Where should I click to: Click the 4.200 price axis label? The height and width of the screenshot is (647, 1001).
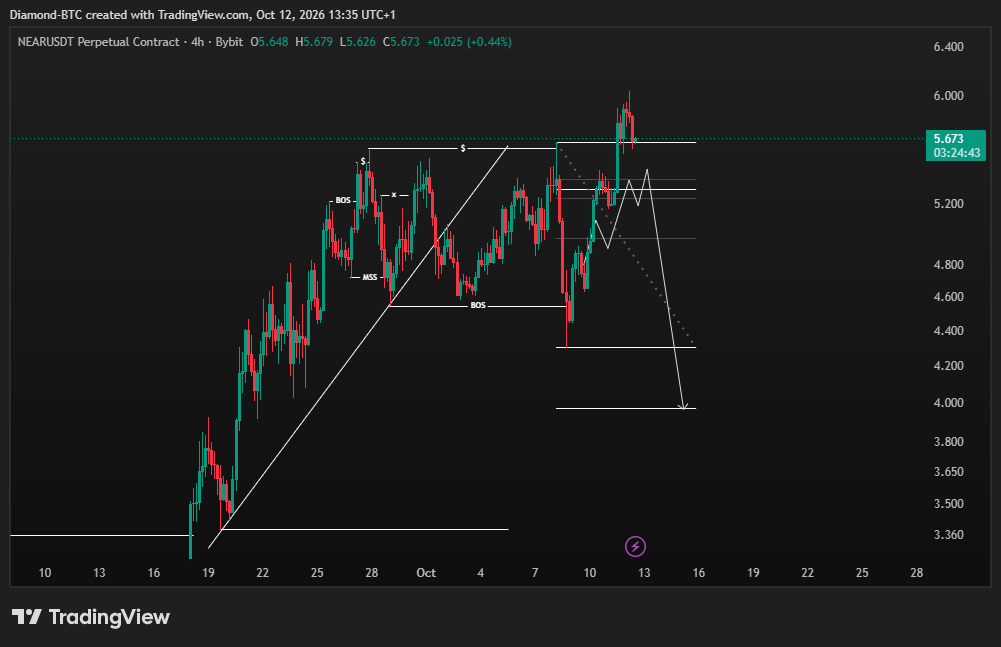pyautogui.click(x=949, y=366)
